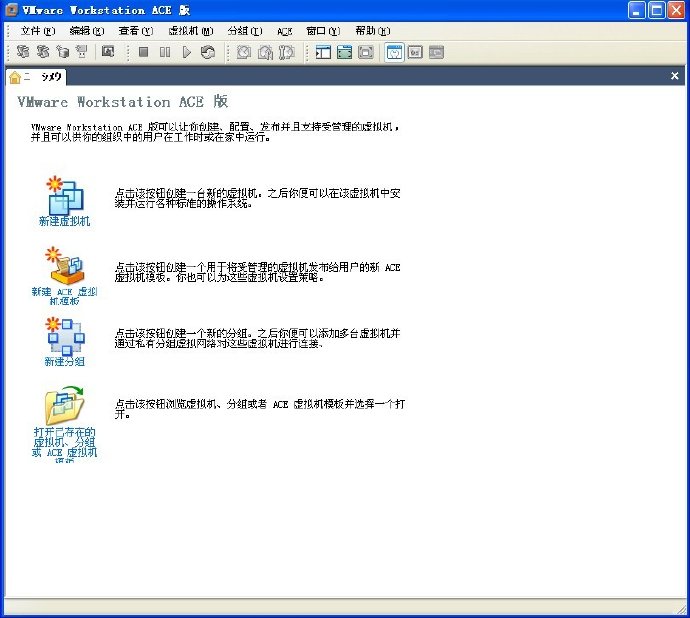Open the 窗口(W) menu
This screenshot has width=690, height=618.
click(323, 31)
